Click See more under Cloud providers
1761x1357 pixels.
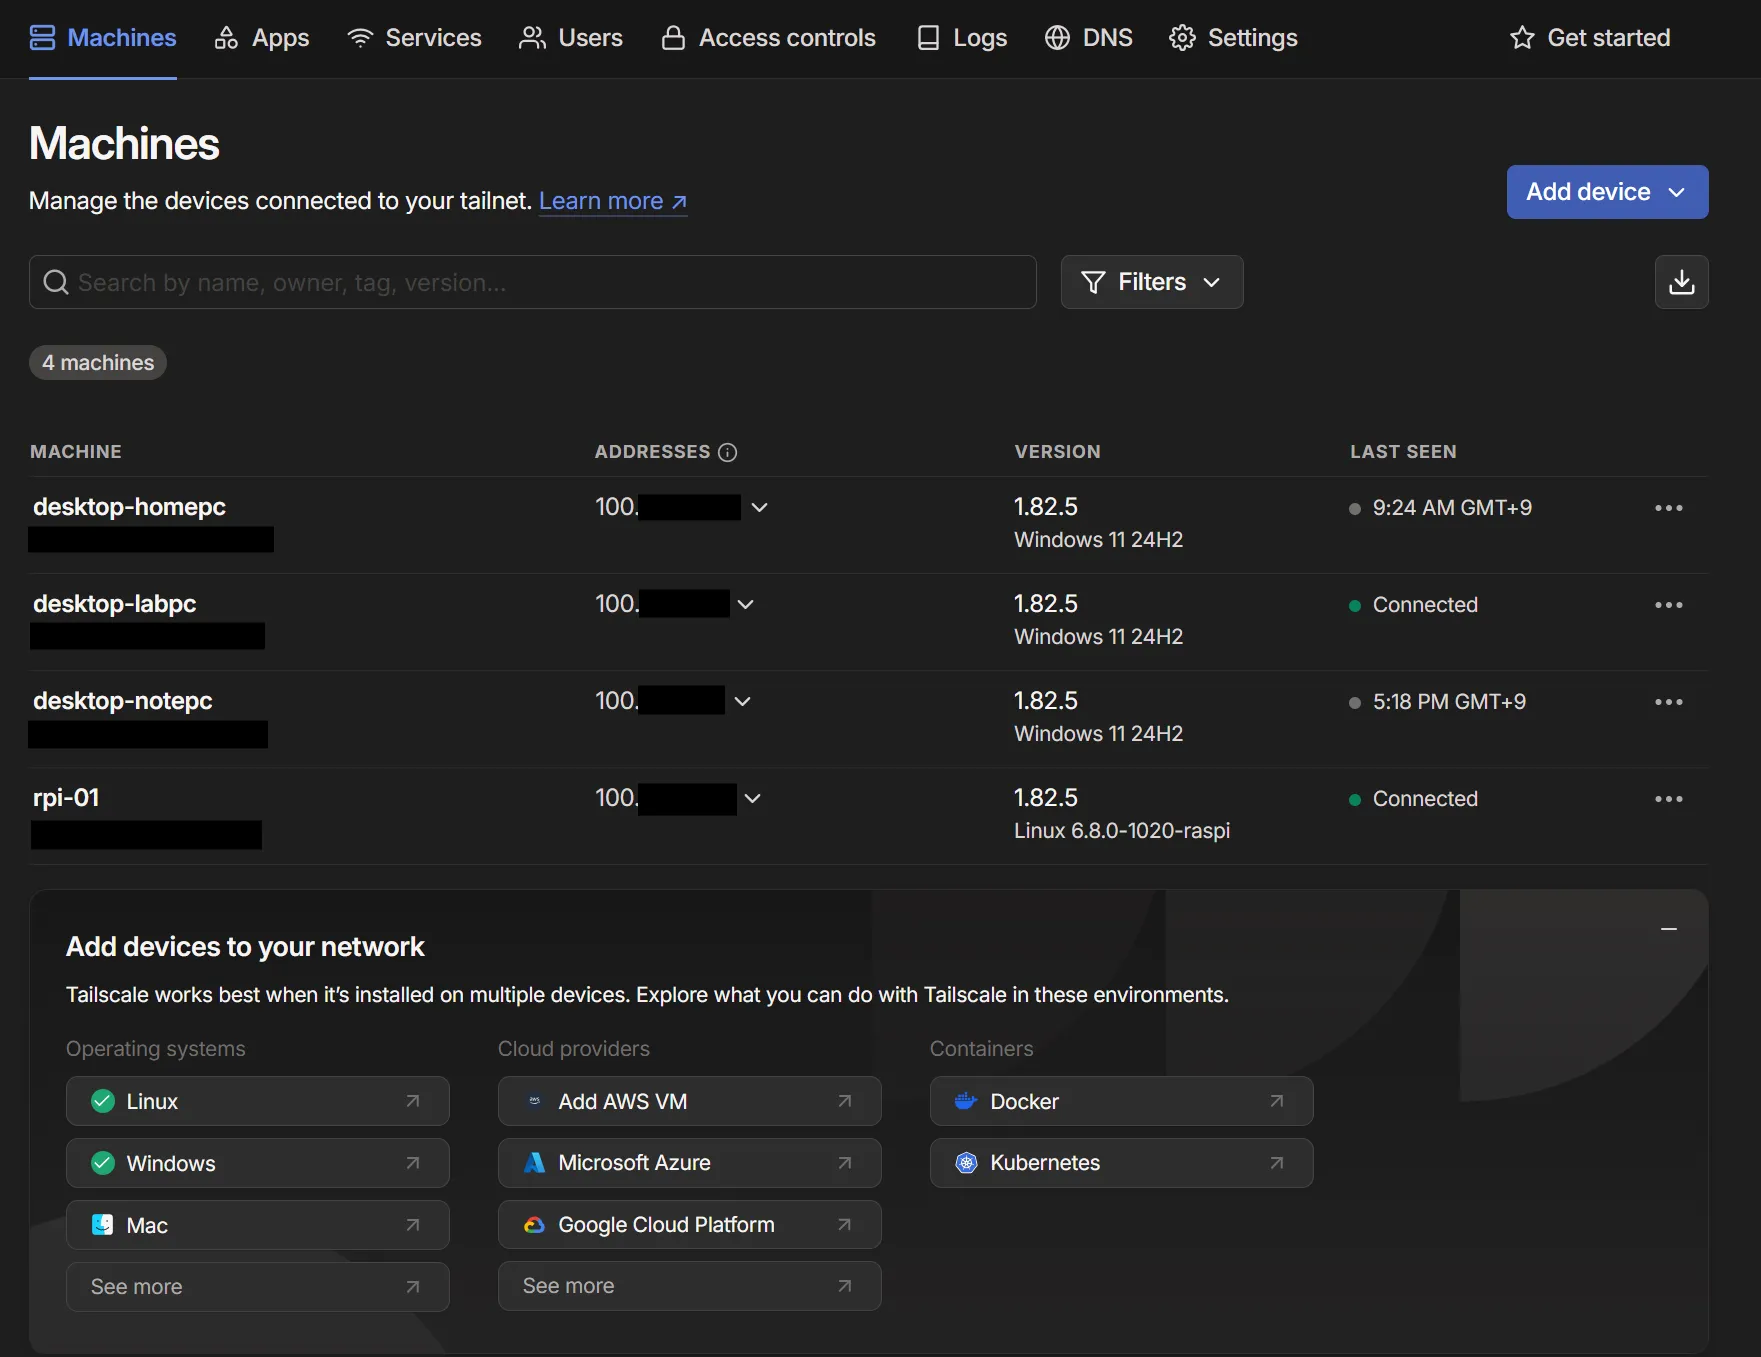690,1286
